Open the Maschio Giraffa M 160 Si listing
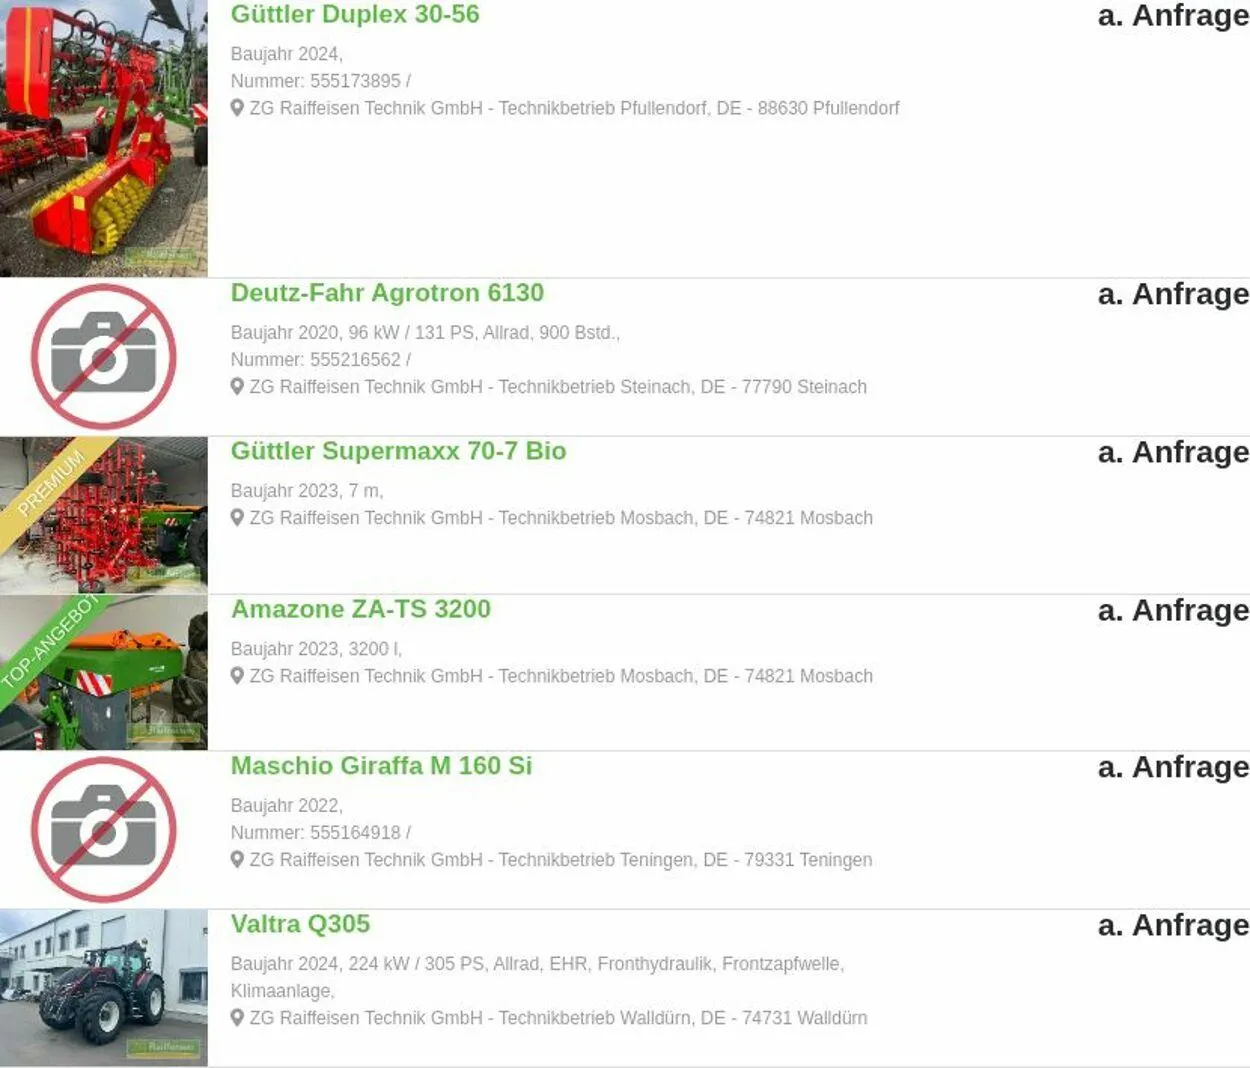 pyautogui.click(x=381, y=766)
